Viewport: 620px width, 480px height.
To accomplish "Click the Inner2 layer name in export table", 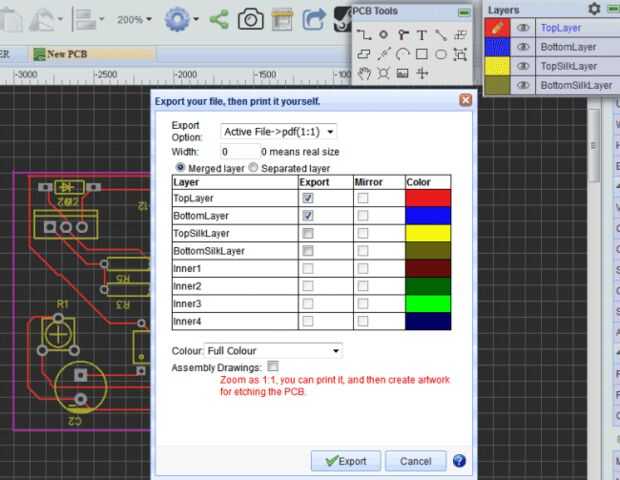I will click(187, 286).
